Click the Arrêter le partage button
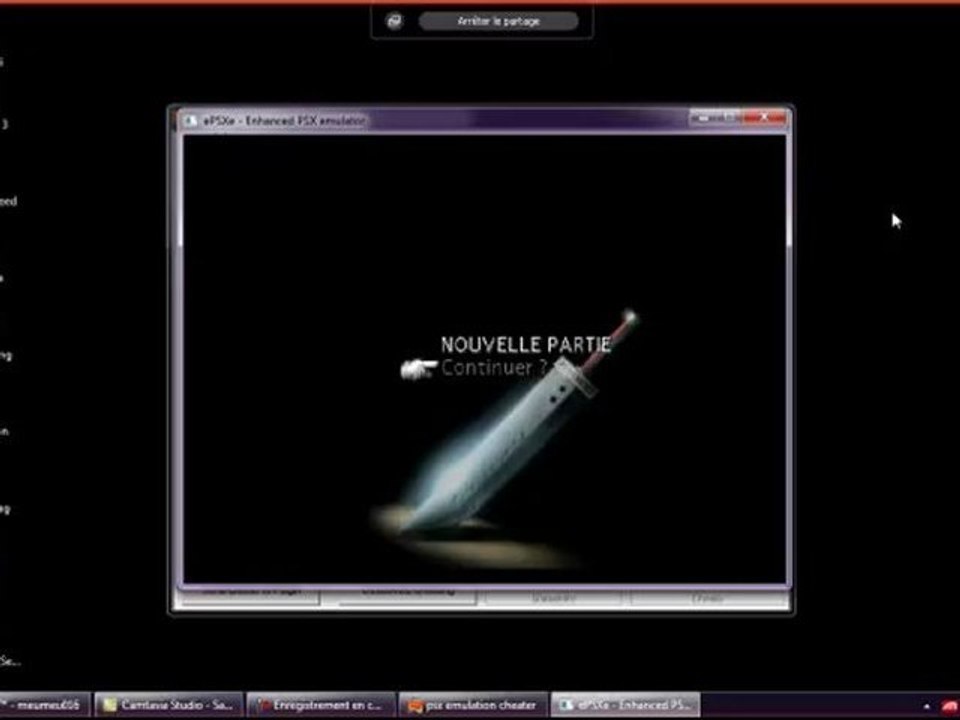 point(498,21)
